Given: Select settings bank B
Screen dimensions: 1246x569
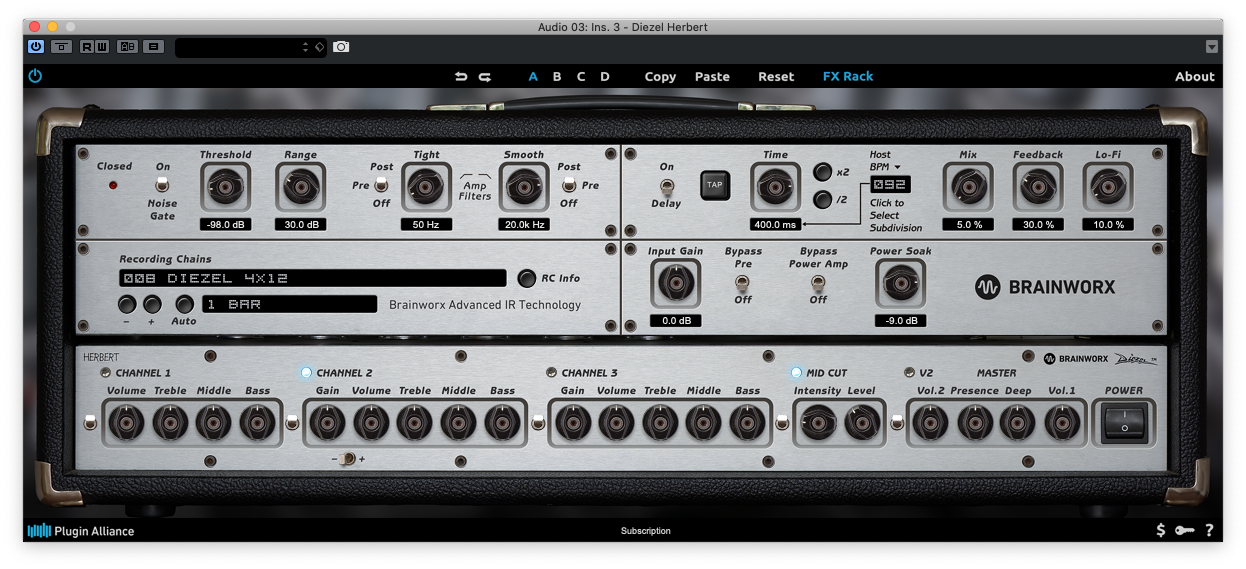Looking at the screenshot, I should click(557, 76).
